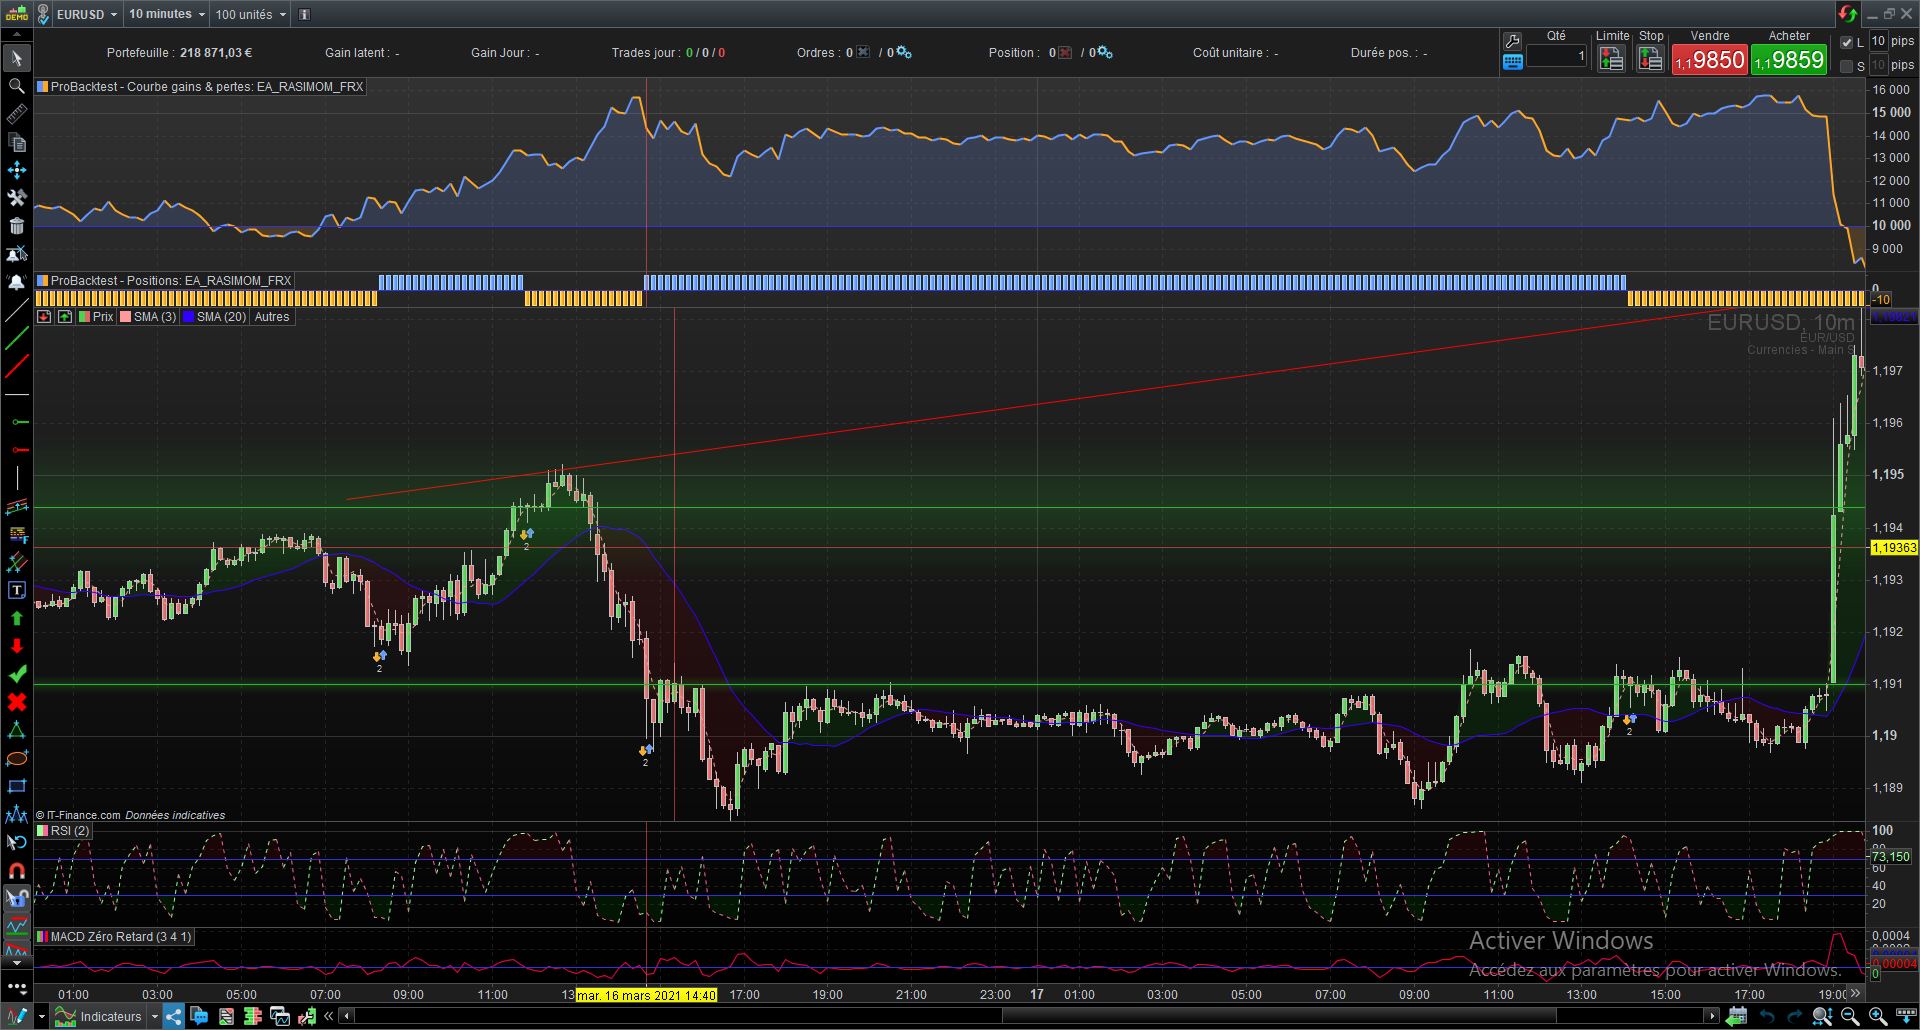Click the blue share icon
Screen dimensions: 1920x1030
point(174,1017)
